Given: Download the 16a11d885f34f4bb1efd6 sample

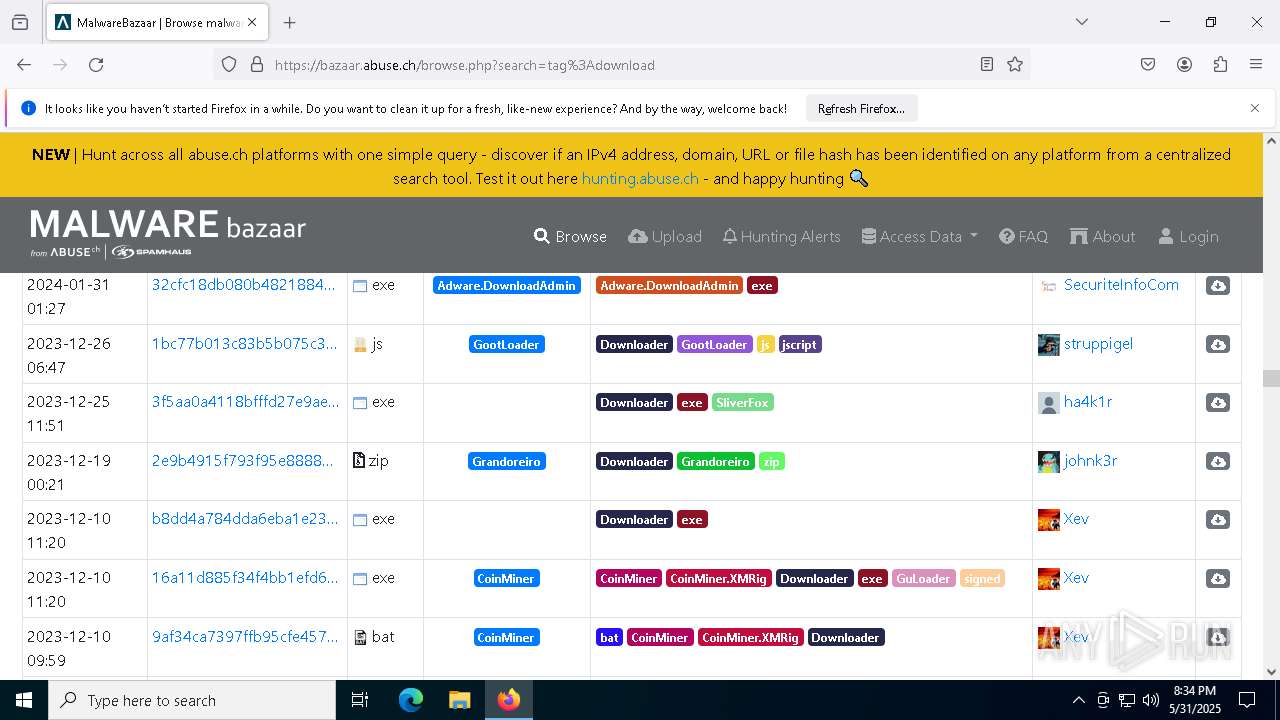Looking at the screenshot, I should click(1218, 578).
